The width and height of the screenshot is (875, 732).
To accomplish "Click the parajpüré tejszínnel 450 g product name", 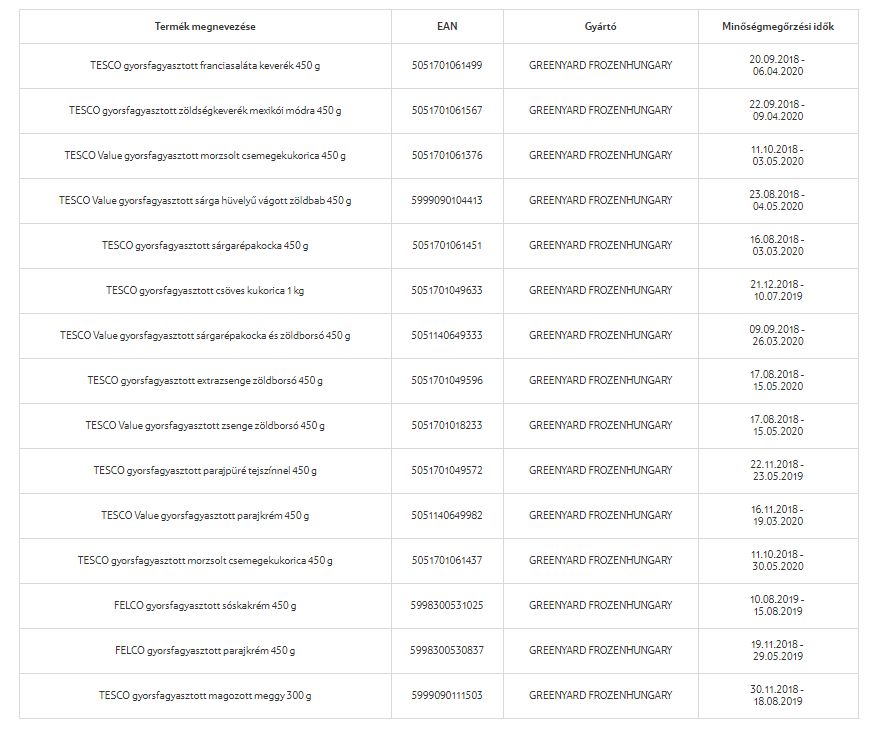I will point(205,471).
